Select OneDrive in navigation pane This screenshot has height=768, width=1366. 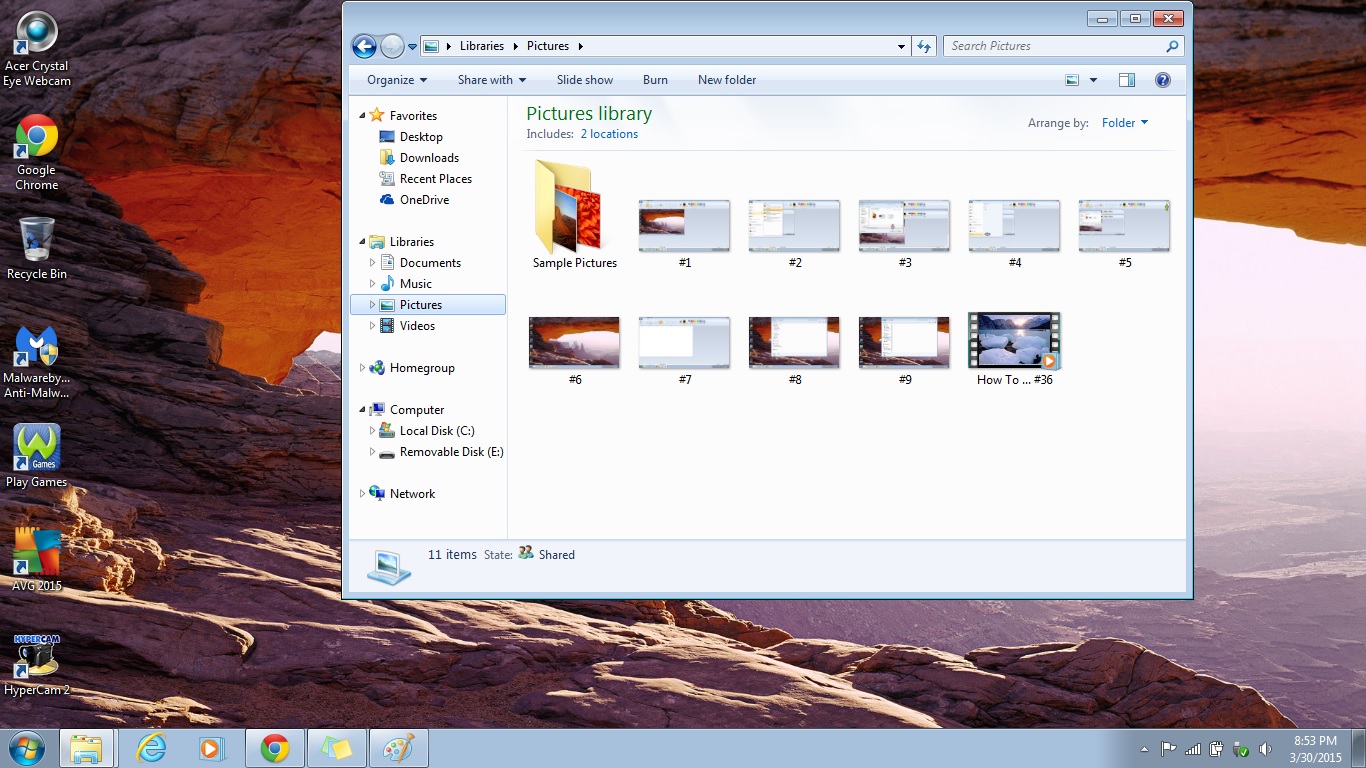point(424,200)
